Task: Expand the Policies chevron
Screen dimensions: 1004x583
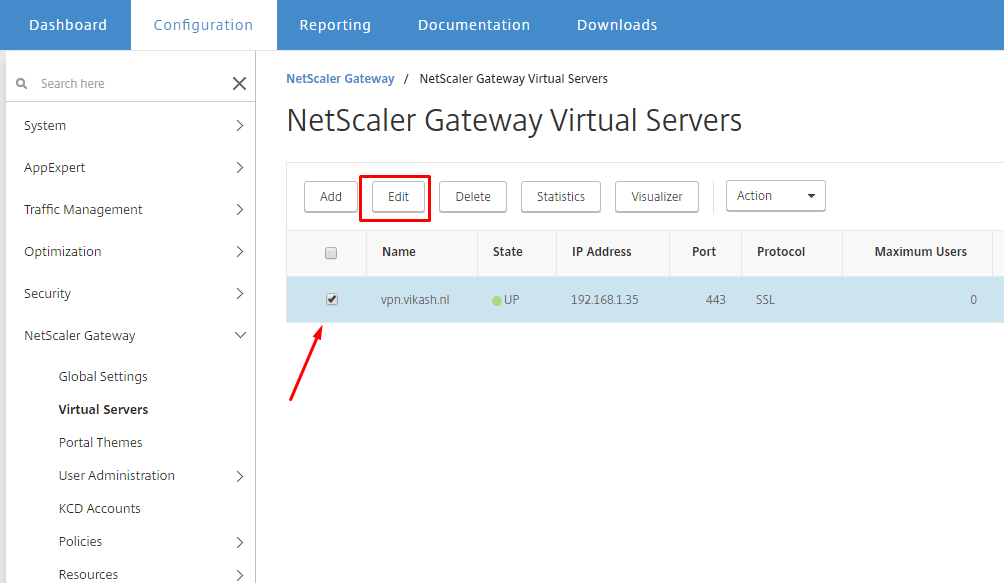Action: (x=239, y=543)
